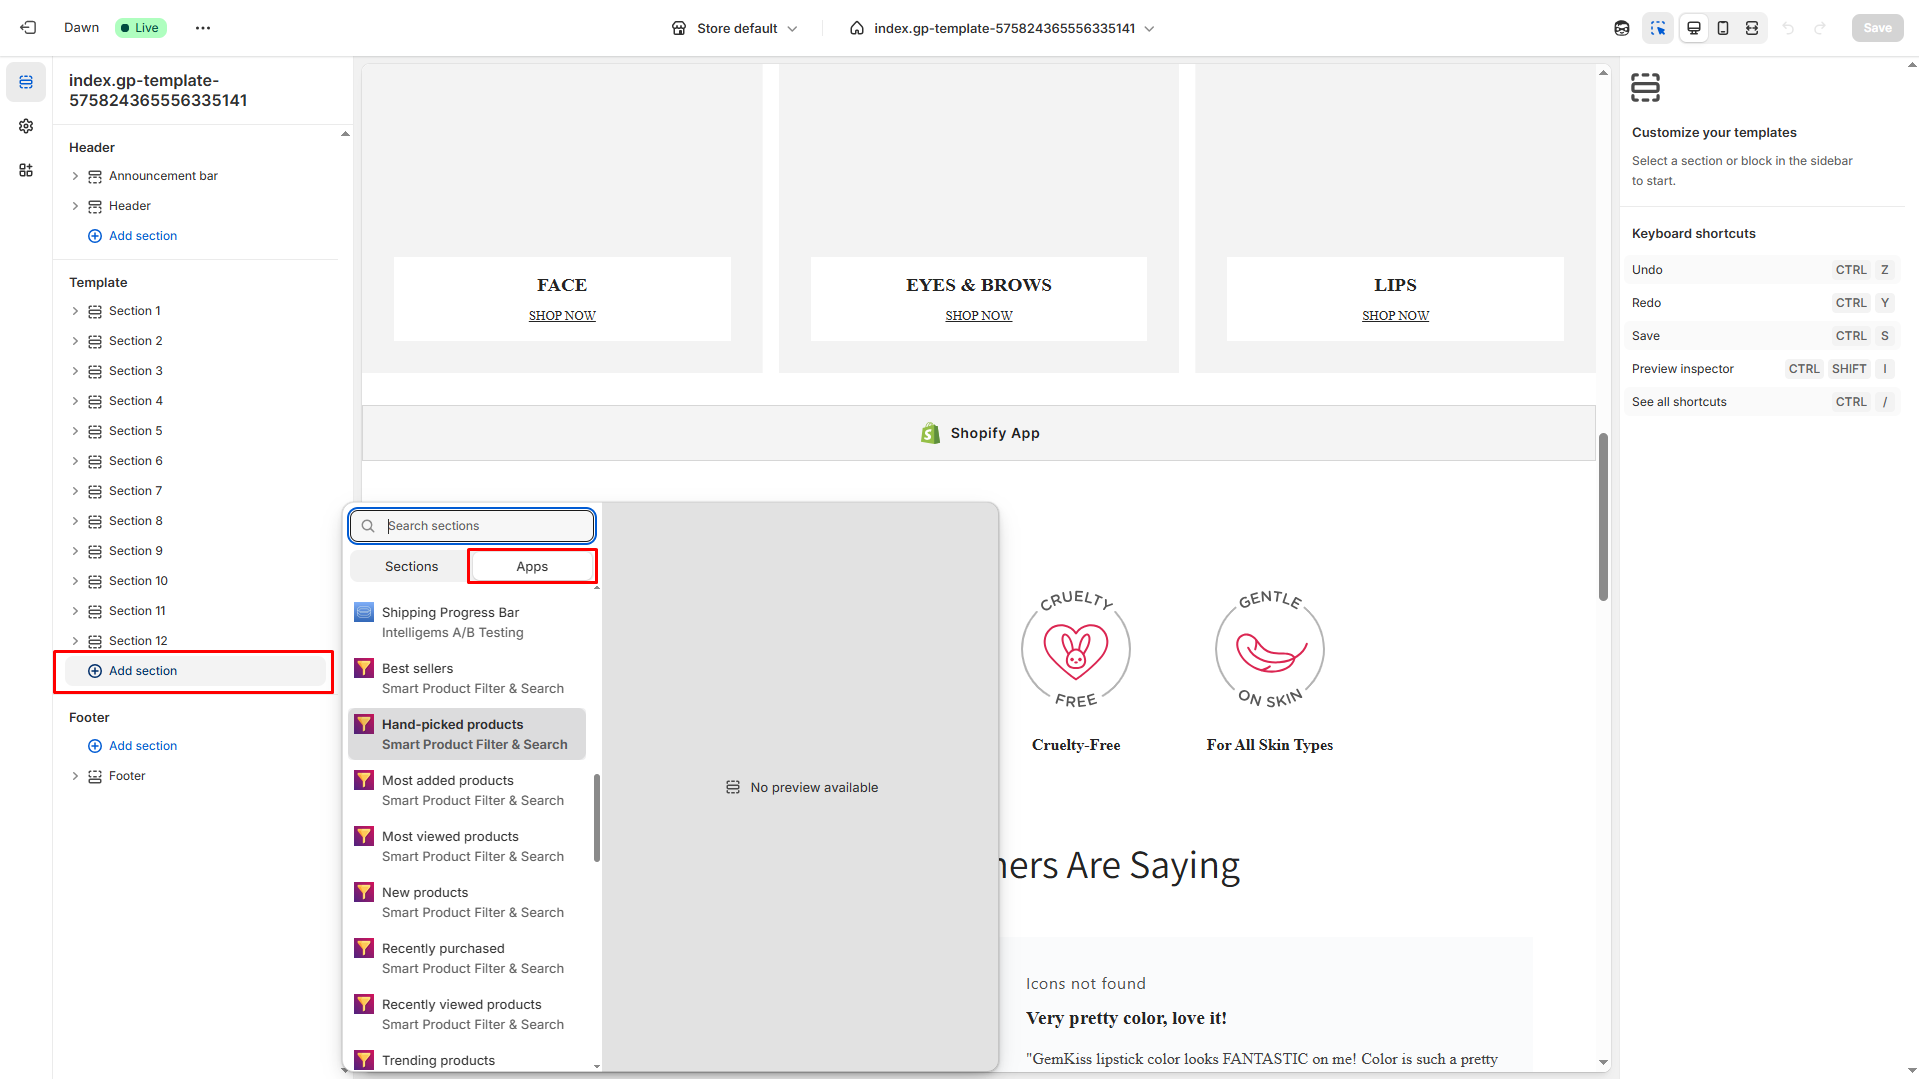Click SHOP NOW link under FACE
Screen dimensions: 1919x1079
(x=562, y=316)
